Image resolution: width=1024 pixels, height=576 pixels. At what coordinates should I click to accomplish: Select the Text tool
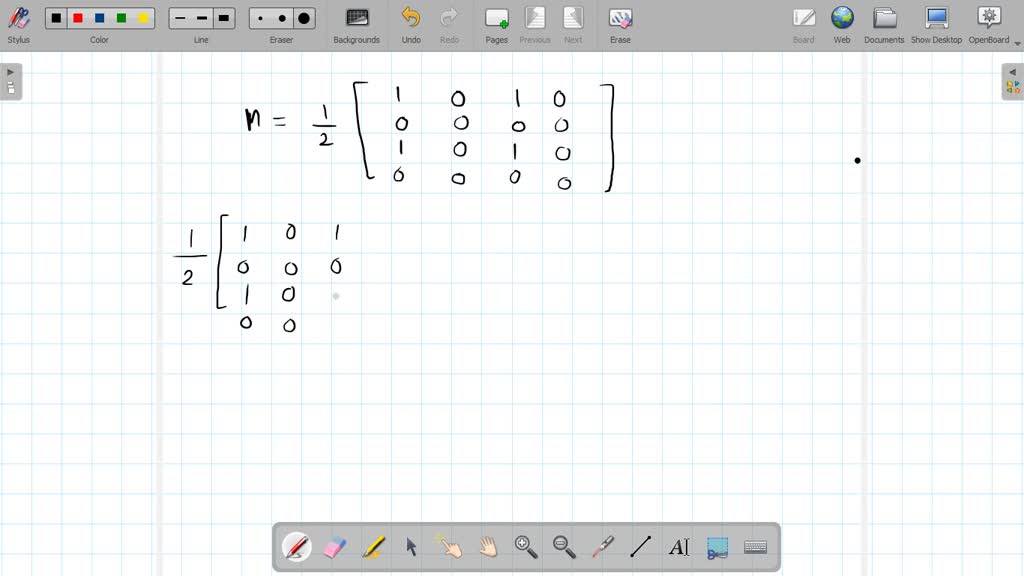[x=679, y=546]
